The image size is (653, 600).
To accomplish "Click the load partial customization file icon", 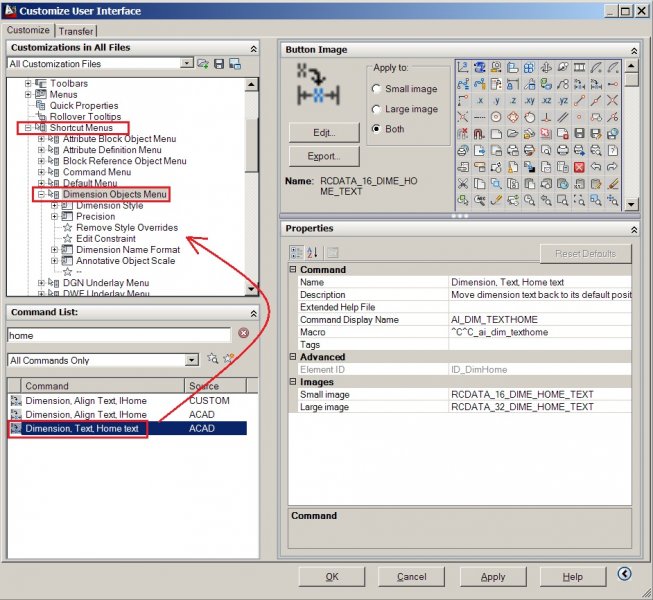I will coord(203,64).
